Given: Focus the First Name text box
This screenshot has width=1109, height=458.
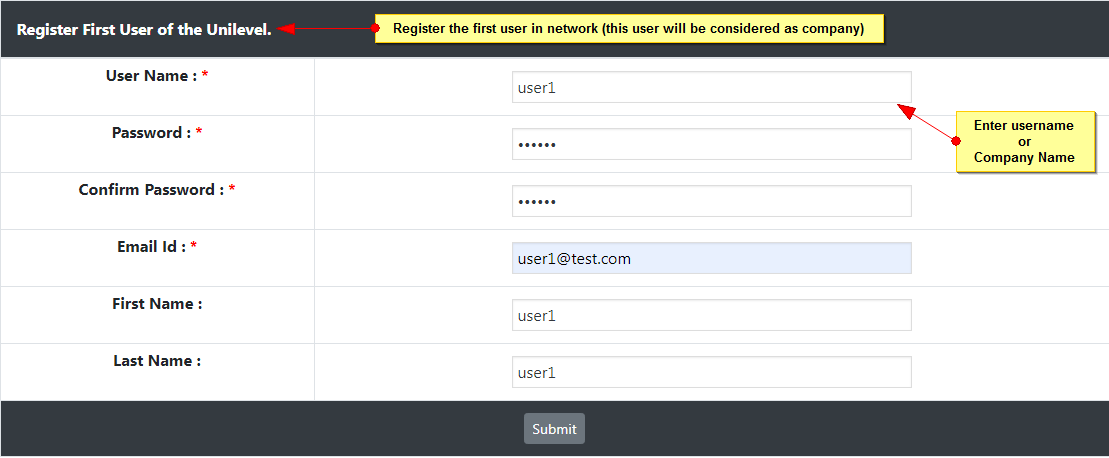Looking at the screenshot, I should point(711,315).
